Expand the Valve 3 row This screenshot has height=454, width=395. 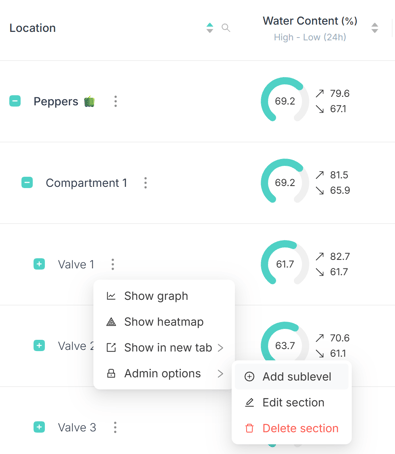(39, 427)
